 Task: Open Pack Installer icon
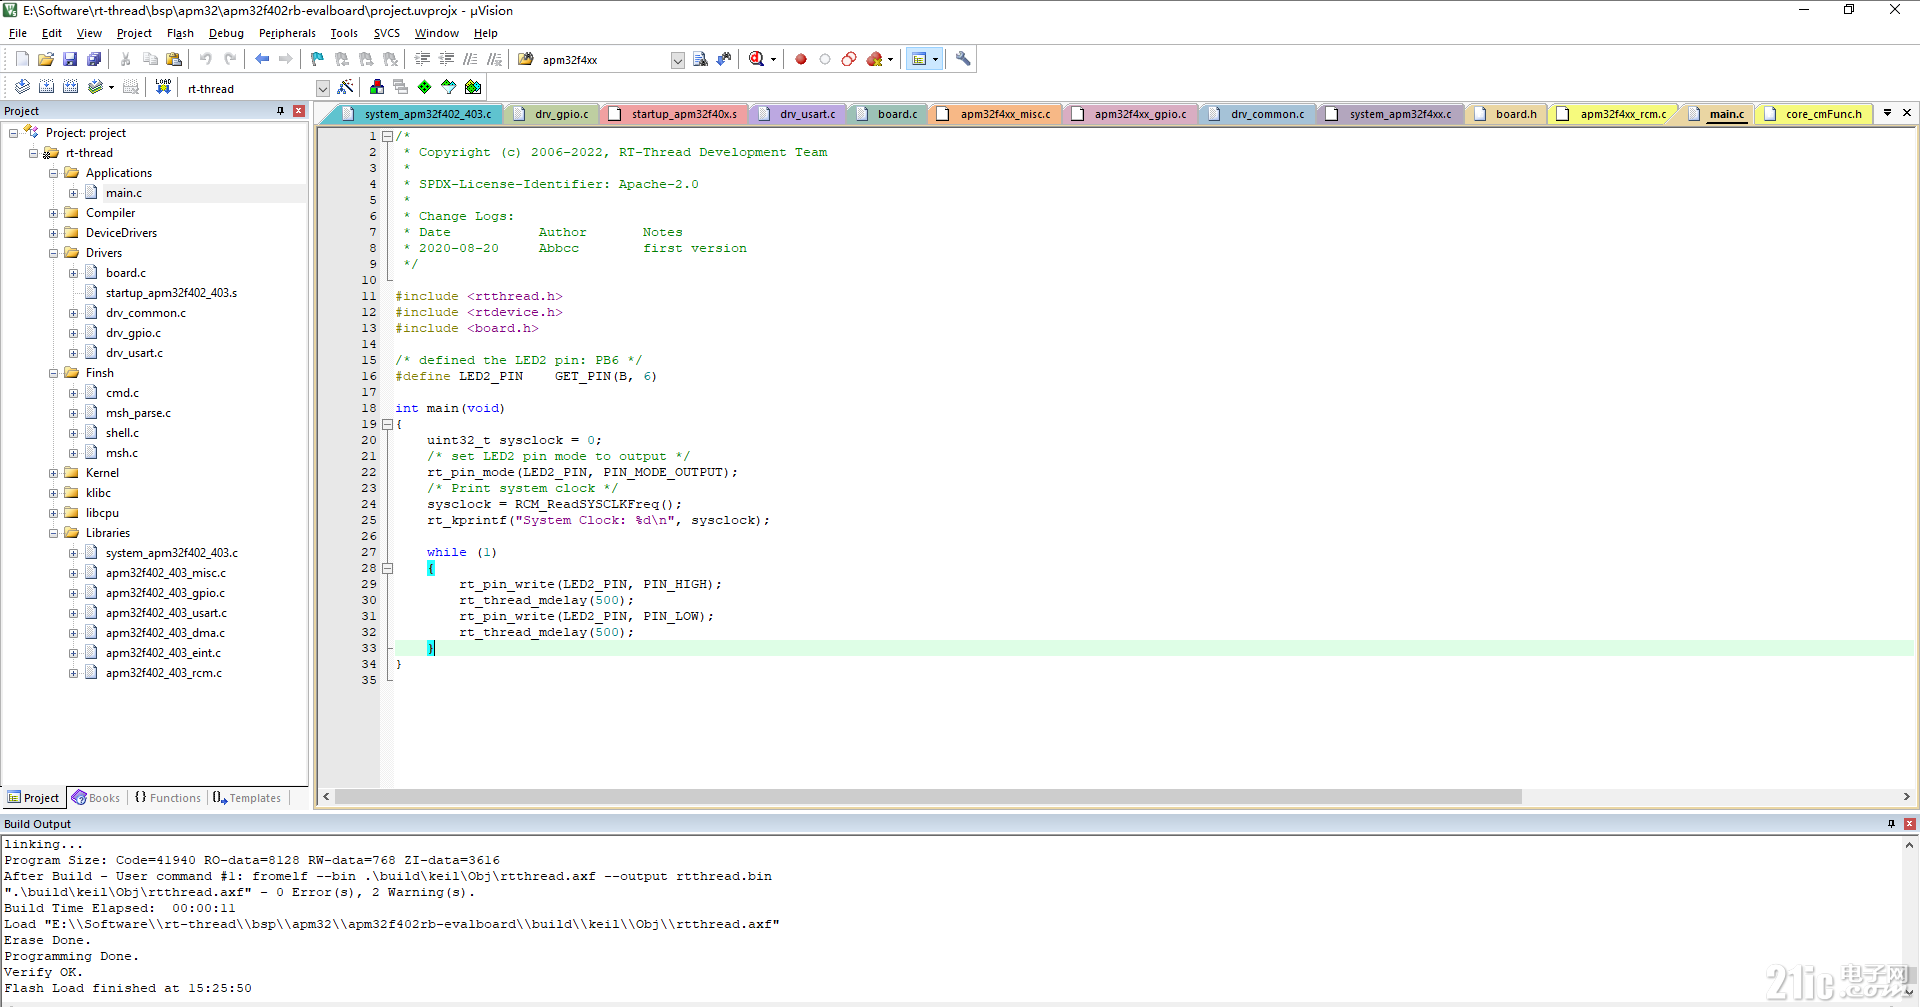(x=473, y=87)
